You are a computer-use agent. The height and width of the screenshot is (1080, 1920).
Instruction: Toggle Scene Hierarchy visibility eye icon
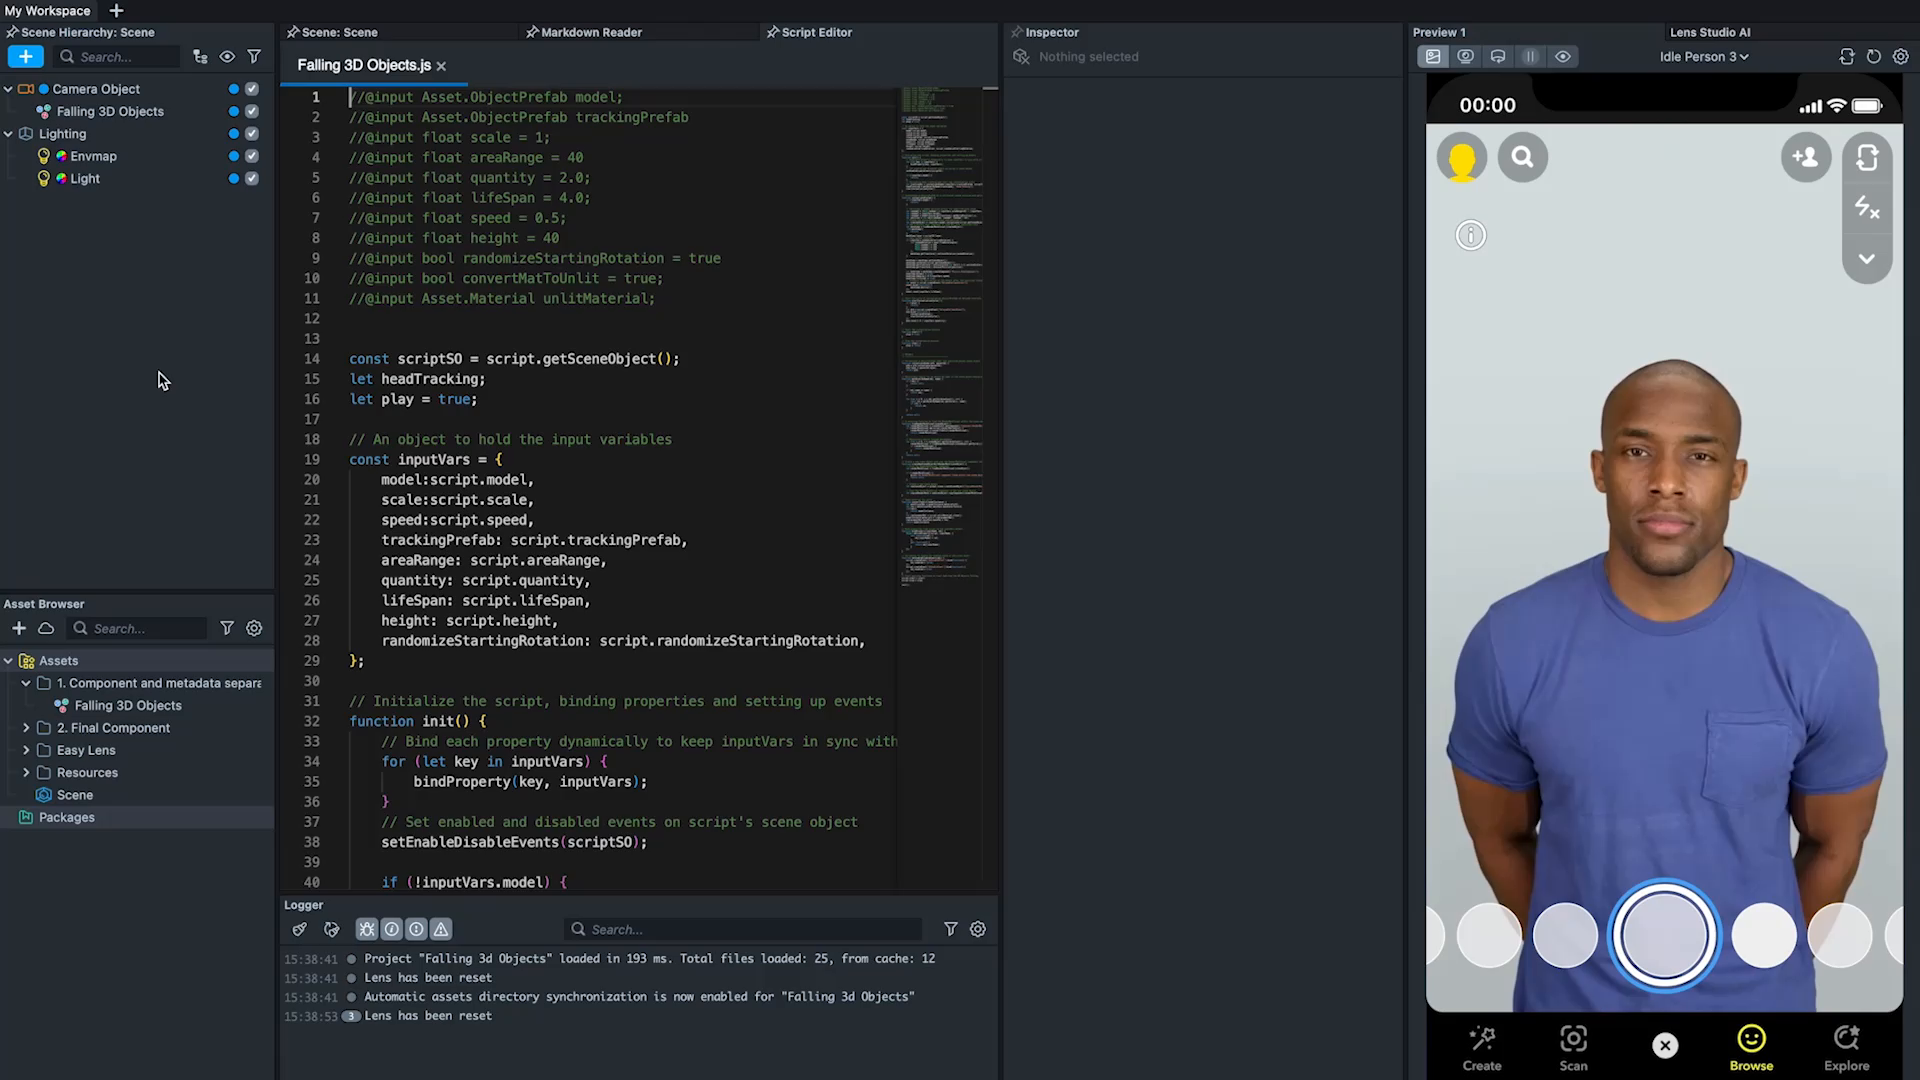pyautogui.click(x=227, y=57)
